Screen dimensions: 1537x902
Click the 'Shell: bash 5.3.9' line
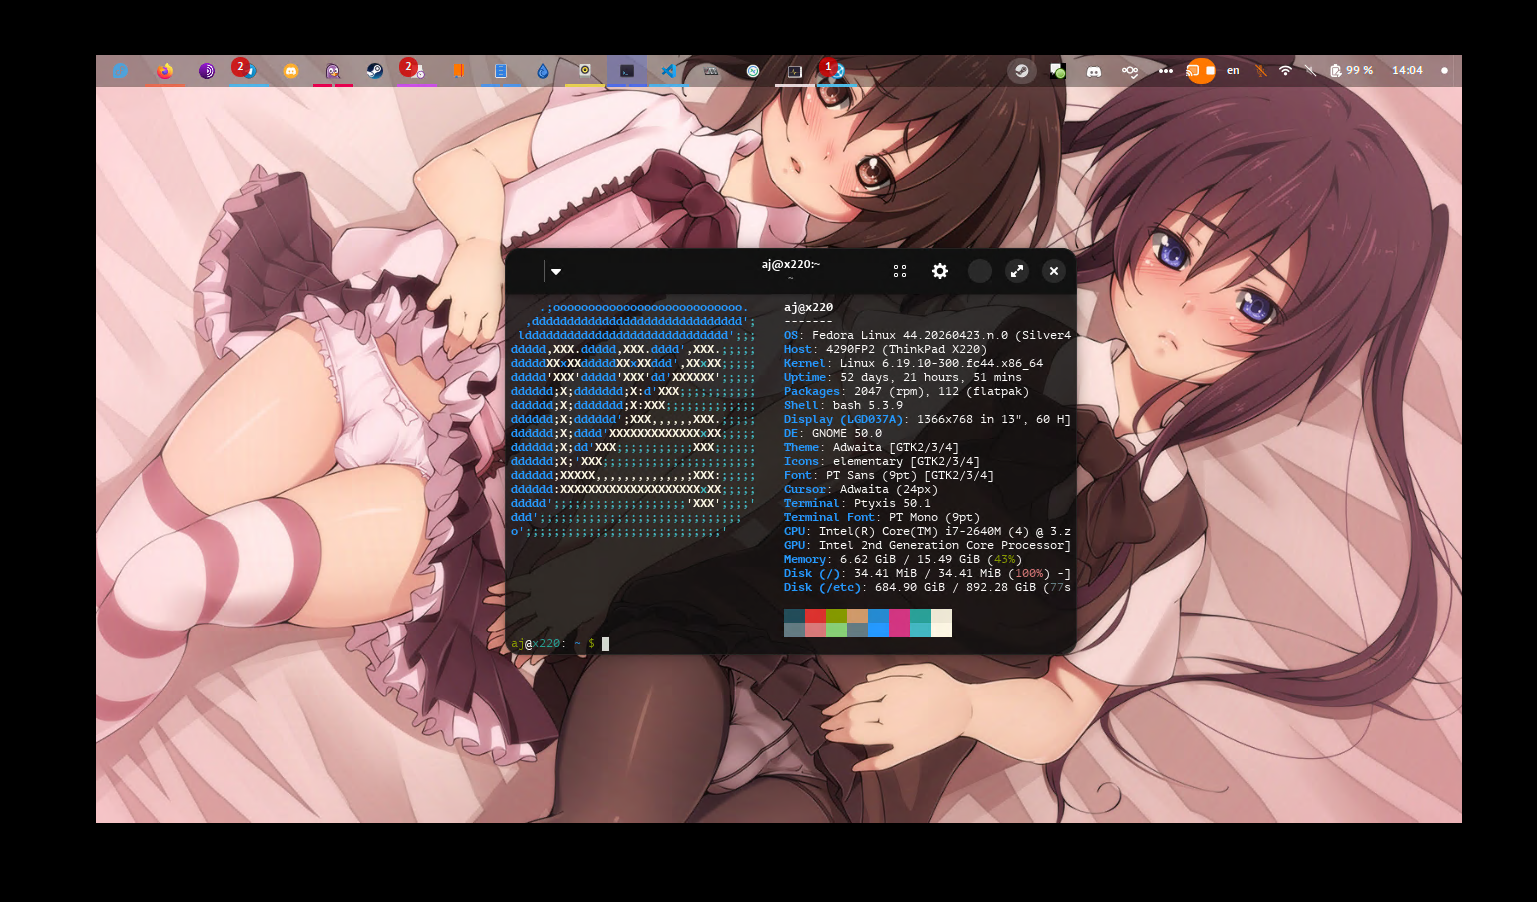click(x=843, y=405)
